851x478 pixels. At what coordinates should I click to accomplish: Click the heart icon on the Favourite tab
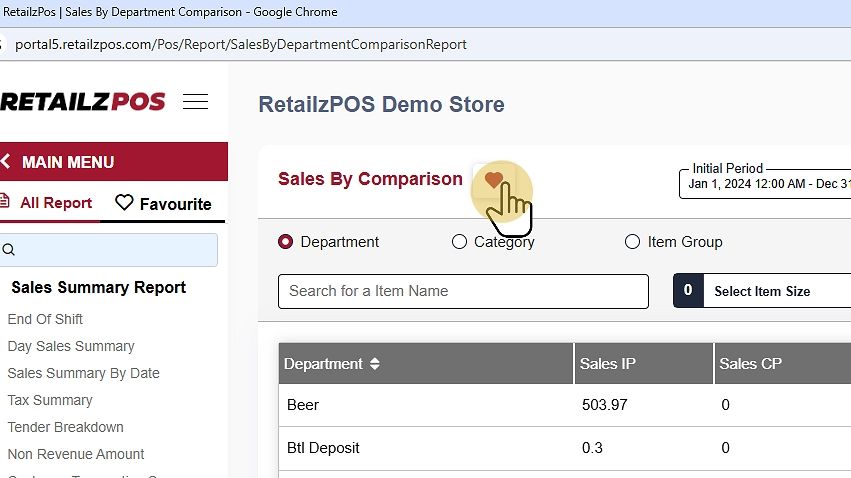coord(124,203)
